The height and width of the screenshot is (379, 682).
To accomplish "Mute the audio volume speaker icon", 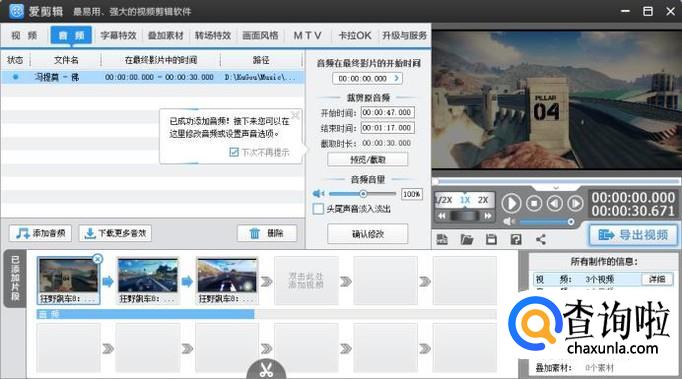I will [318, 194].
